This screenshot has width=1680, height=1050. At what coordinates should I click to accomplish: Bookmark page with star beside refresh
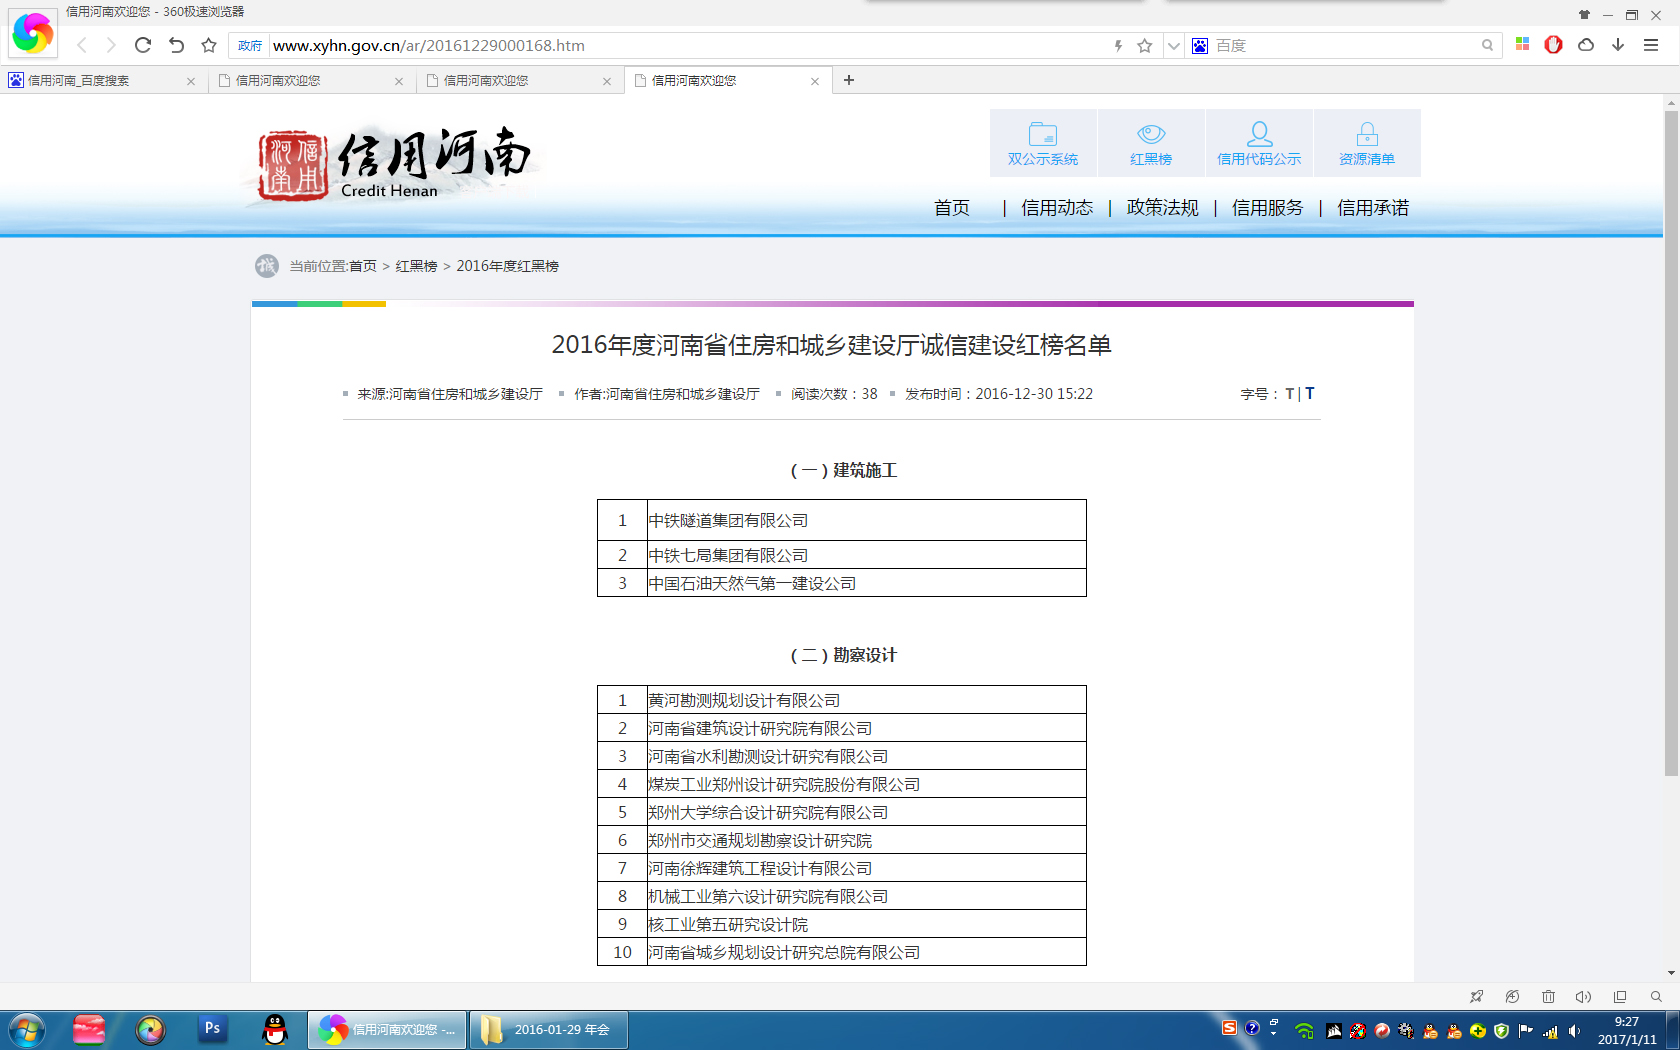[x=209, y=45]
